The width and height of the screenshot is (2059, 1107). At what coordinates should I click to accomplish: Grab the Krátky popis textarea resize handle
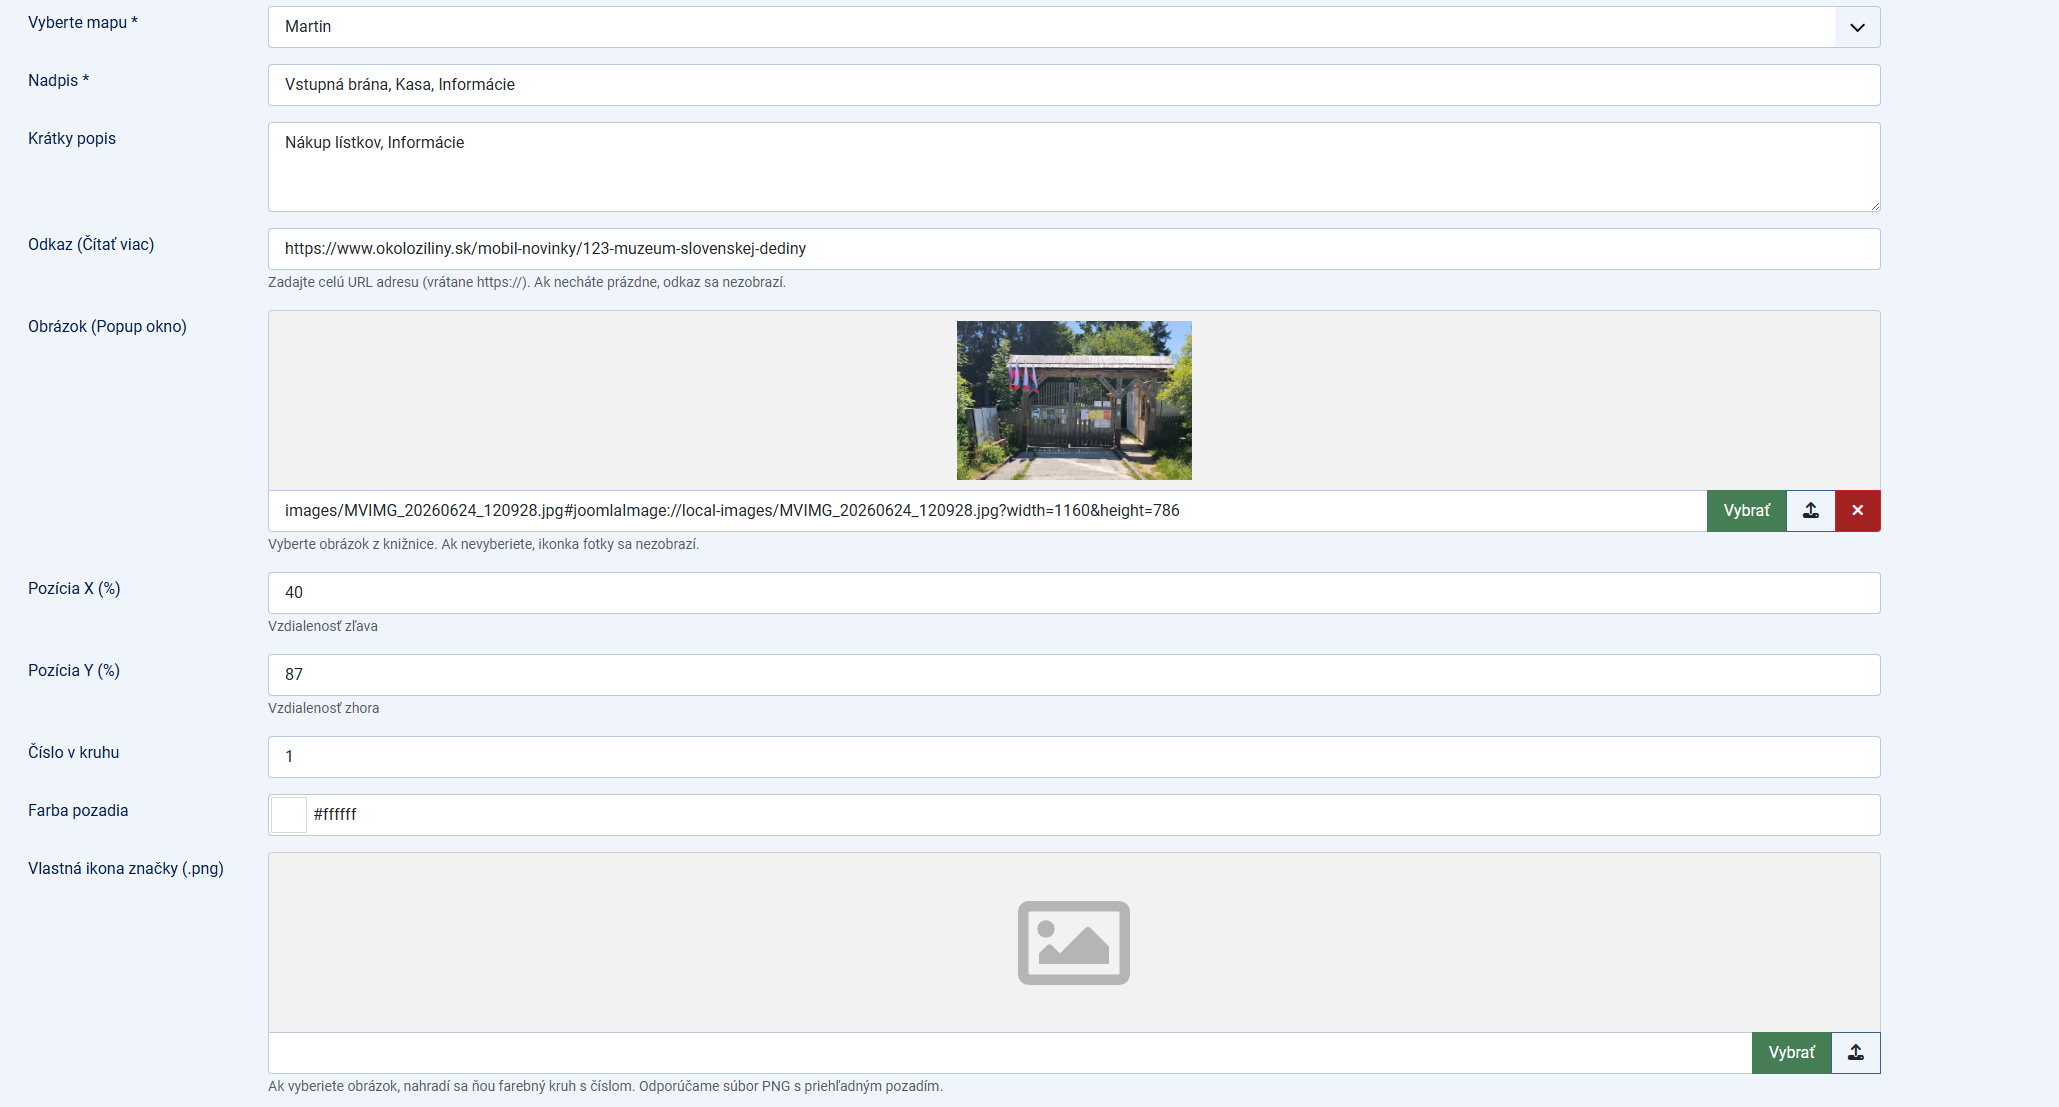click(1874, 205)
